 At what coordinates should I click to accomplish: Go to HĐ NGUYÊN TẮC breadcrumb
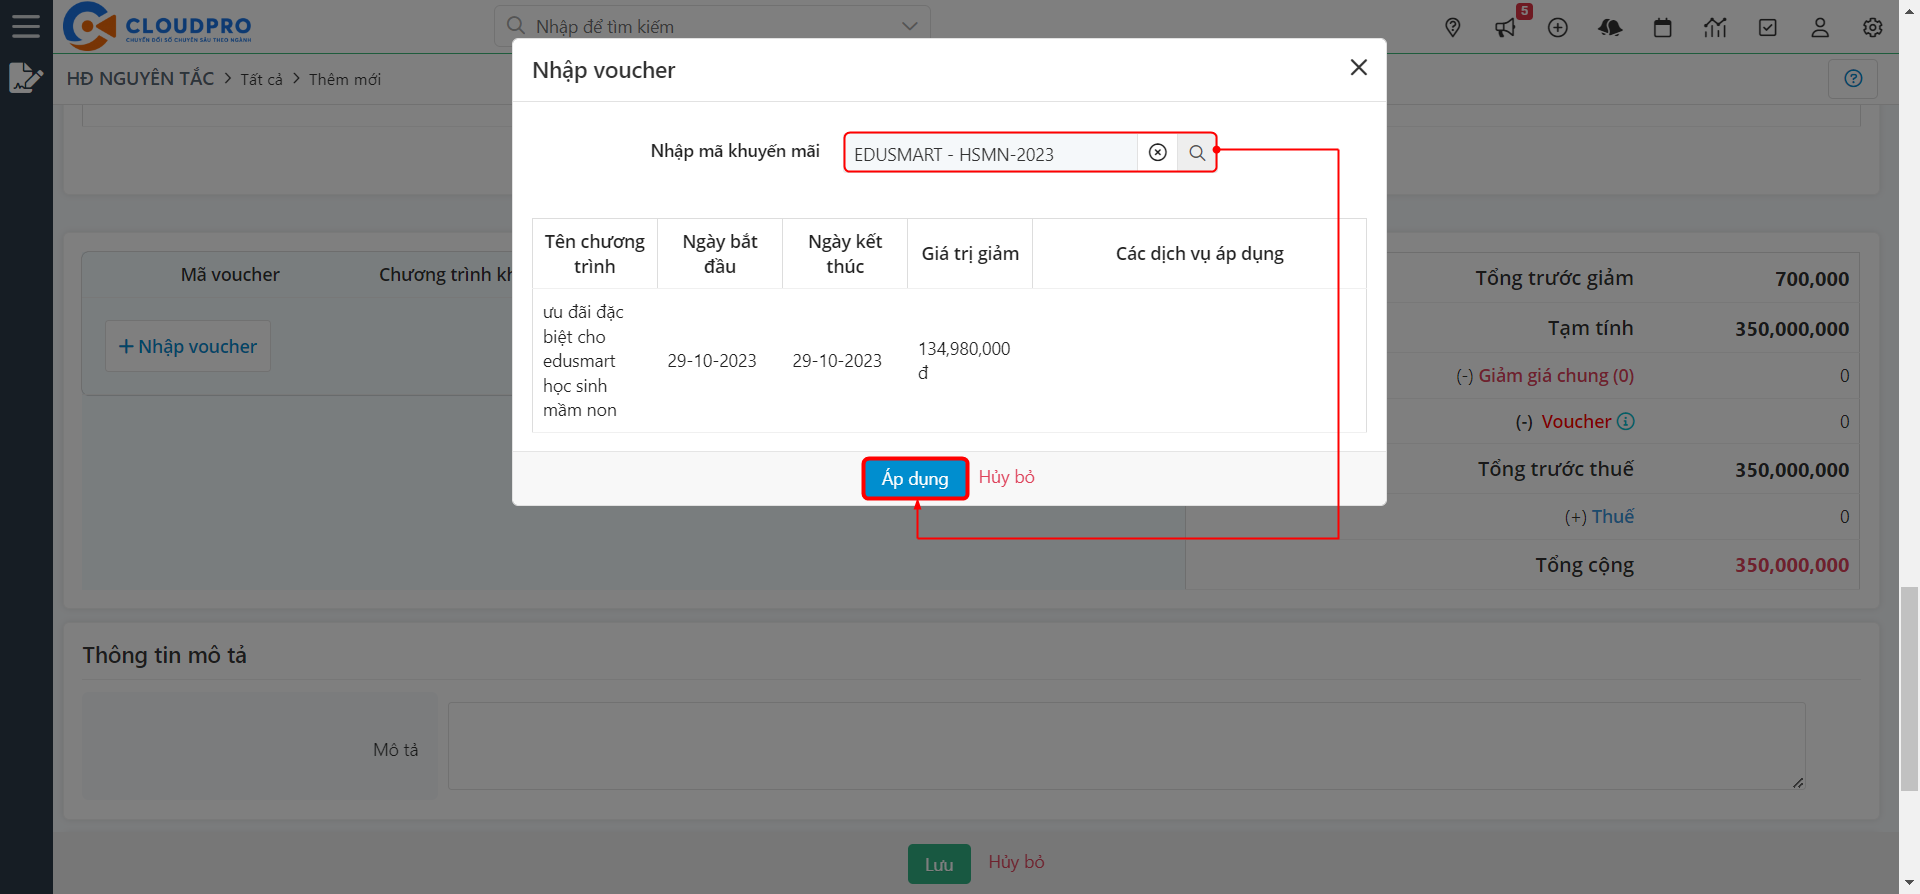140,78
